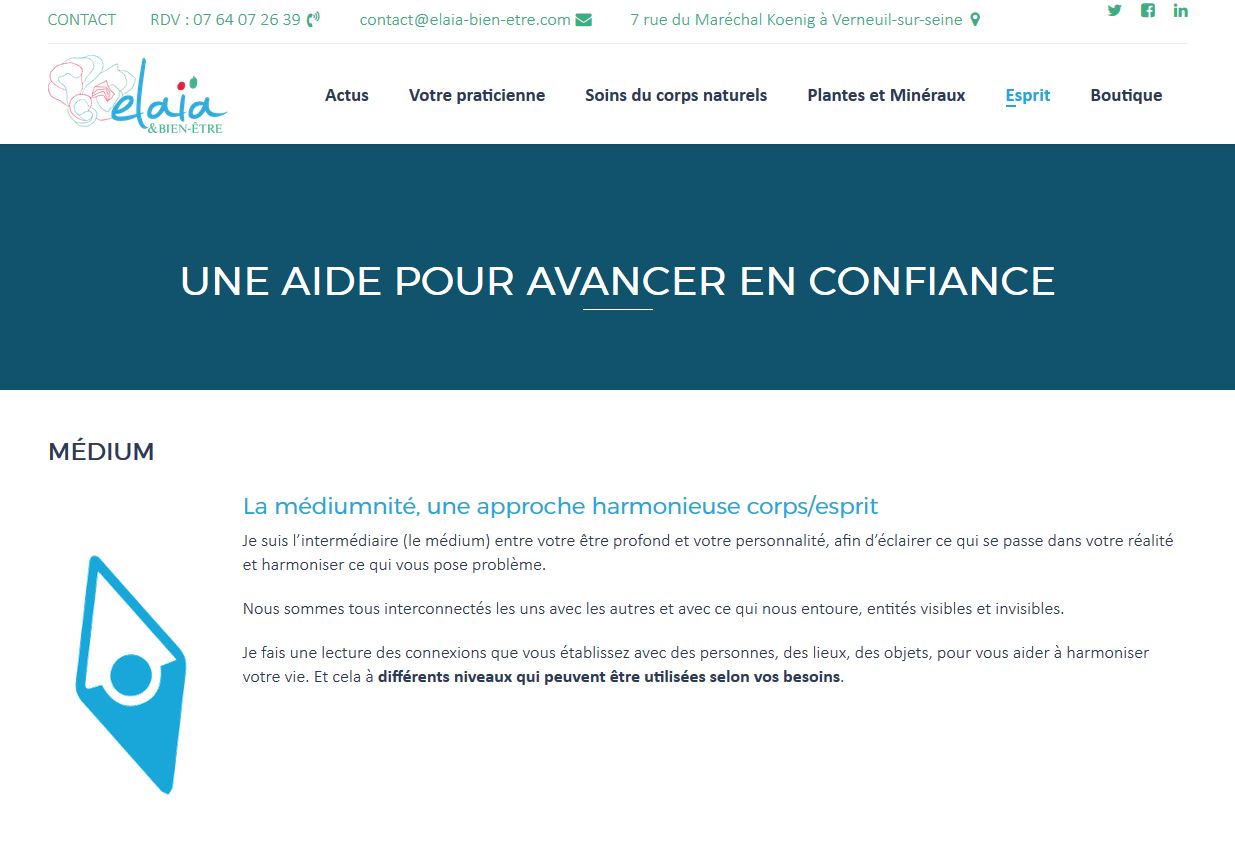This screenshot has height=848, width=1235.
Task: Click the MÉDIUM section heading
Action: point(101,452)
